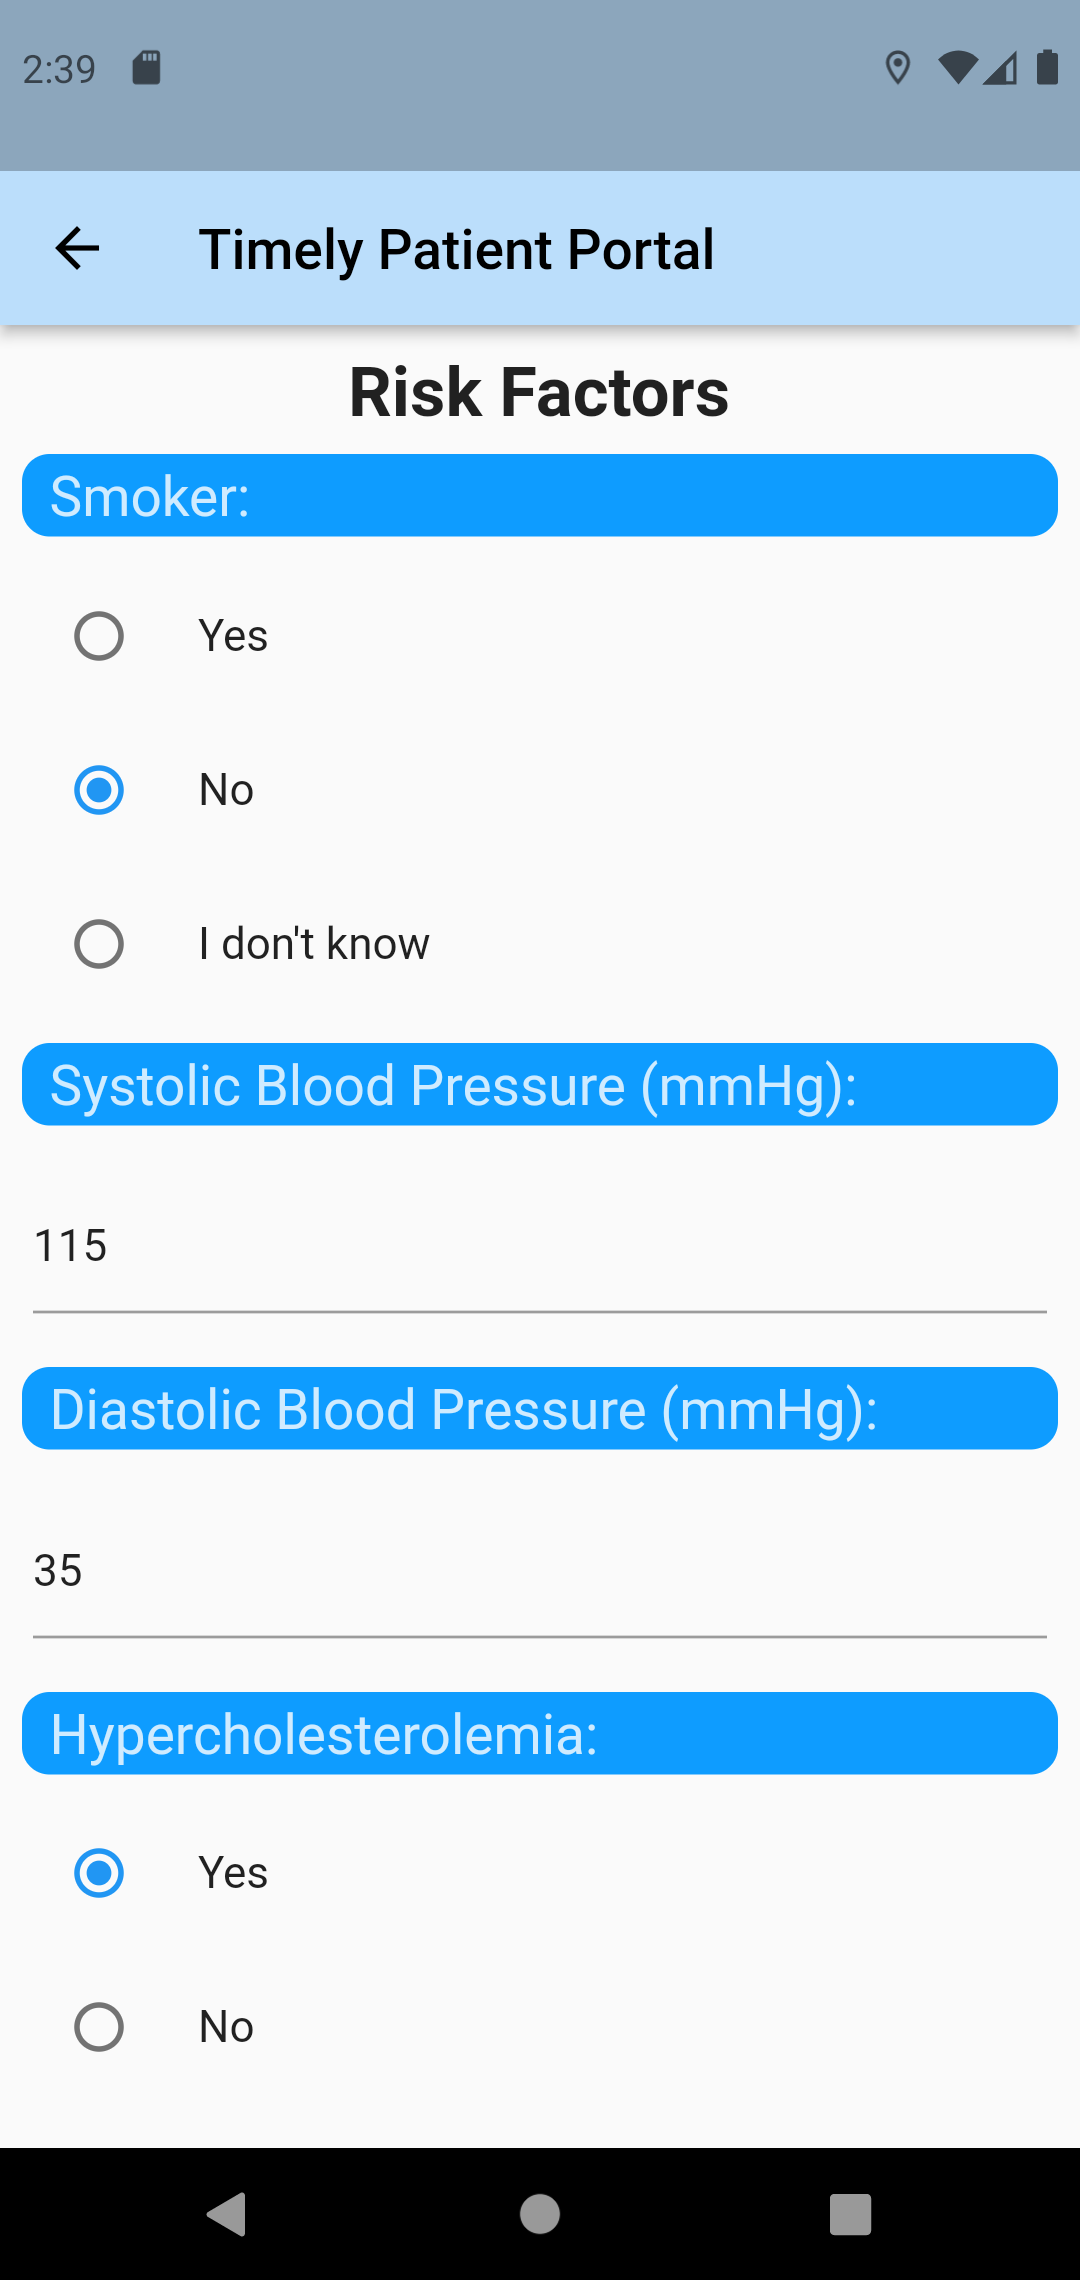
Task: Tap the Timely Patient Portal title
Action: [x=457, y=249]
